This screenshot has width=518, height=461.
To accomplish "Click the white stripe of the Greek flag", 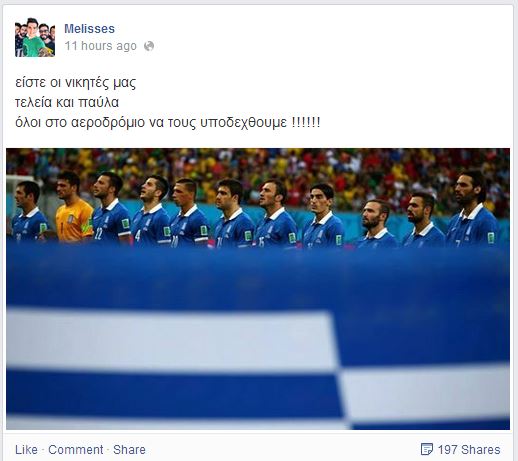I will [170, 340].
